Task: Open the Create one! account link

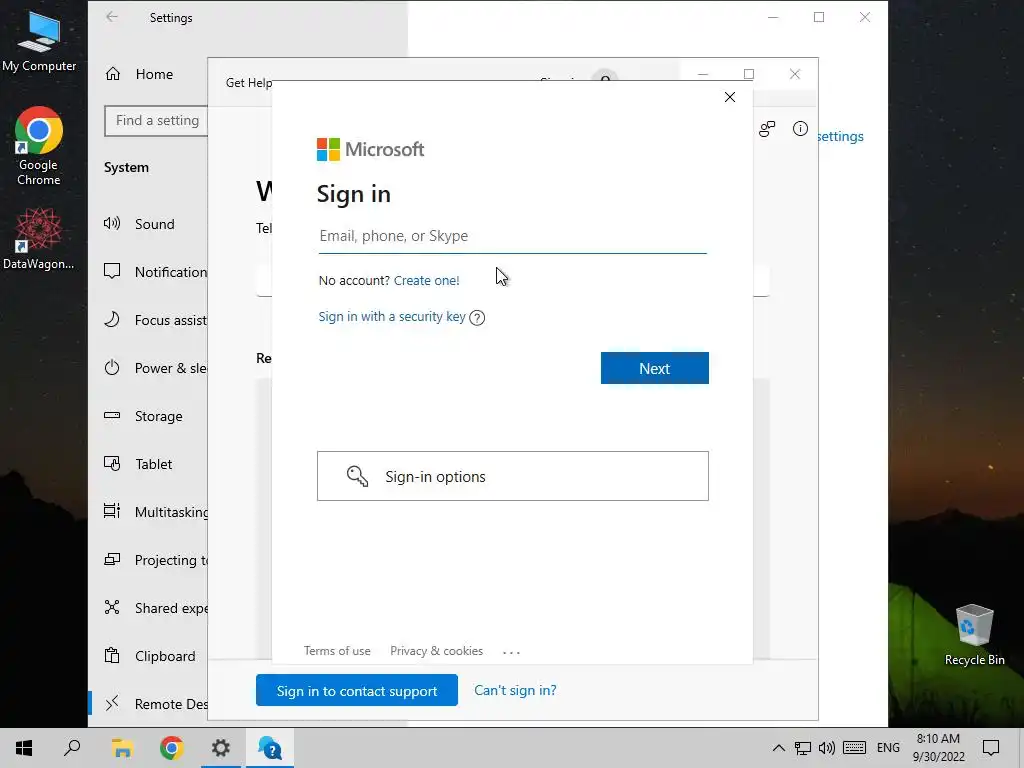Action: [x=426, y=280]
